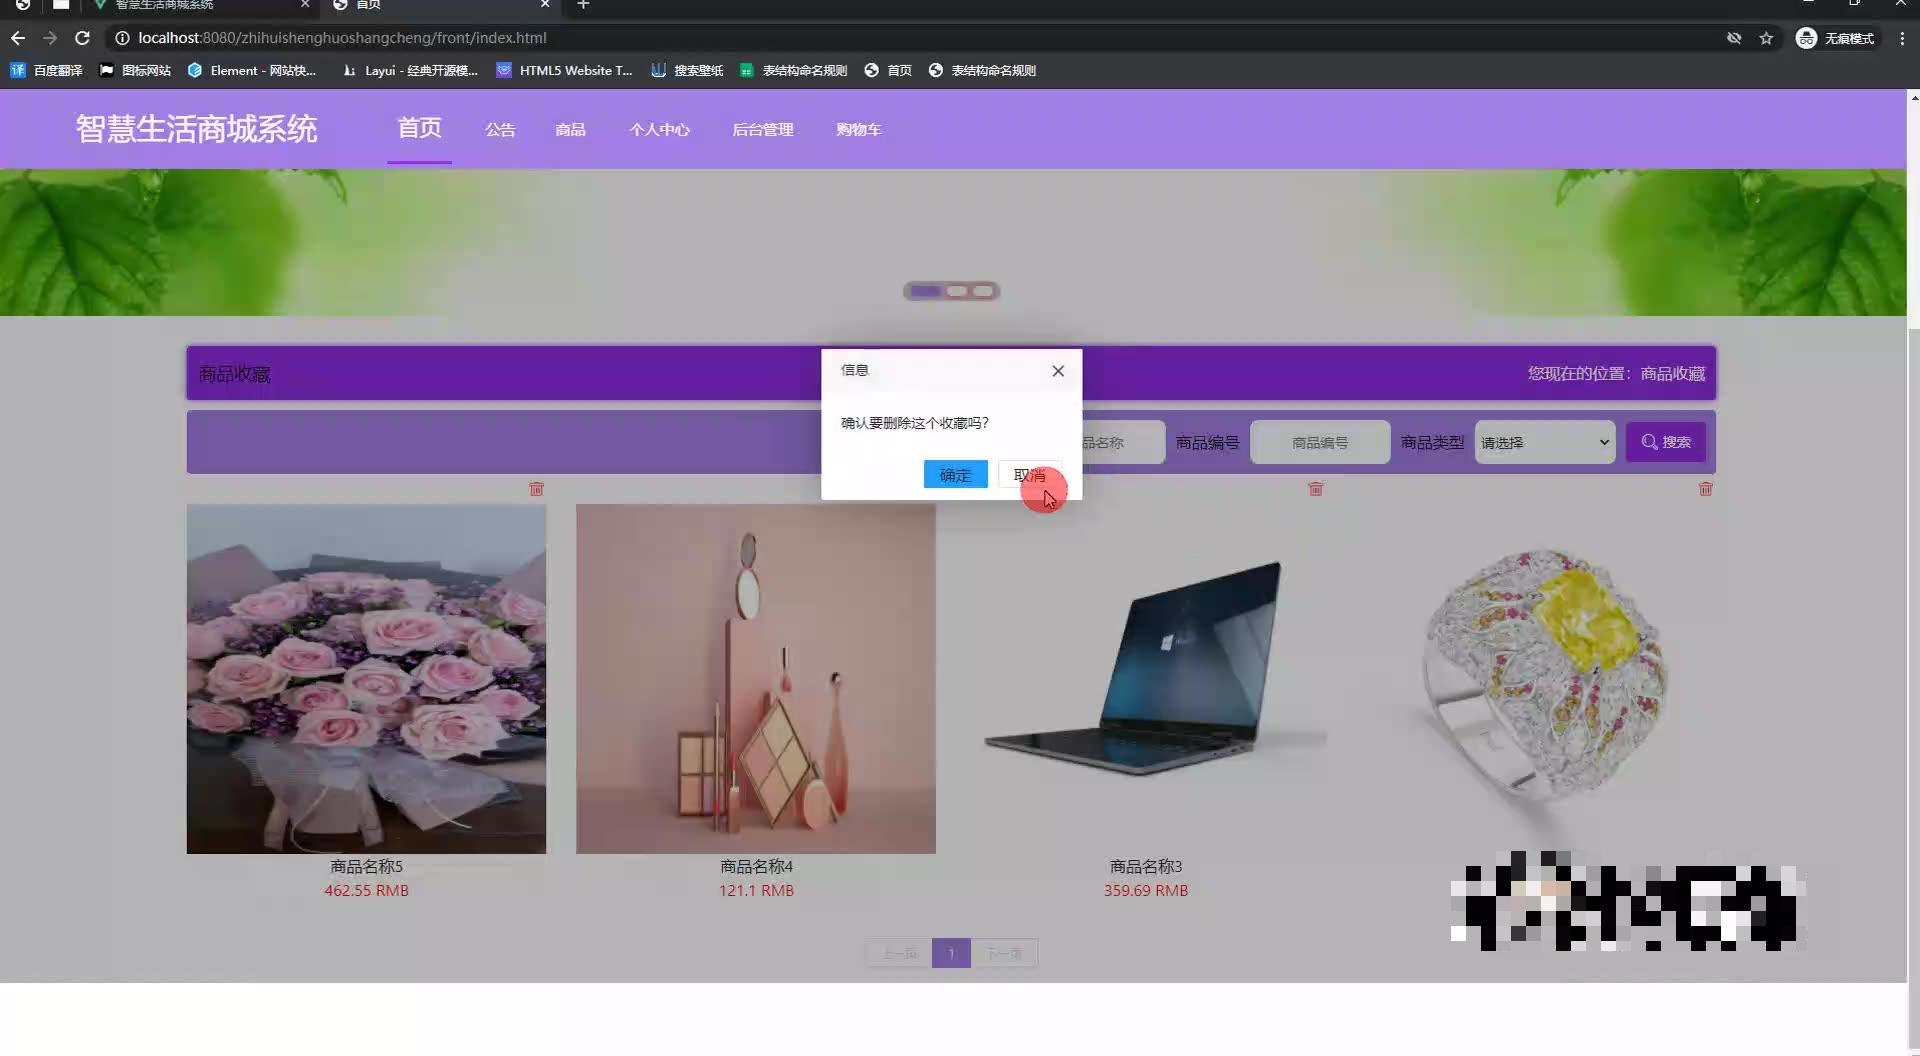Click the browser back arrow
The height and width of the screenshot is (1056, 1920).
click(x=18, y=38)
